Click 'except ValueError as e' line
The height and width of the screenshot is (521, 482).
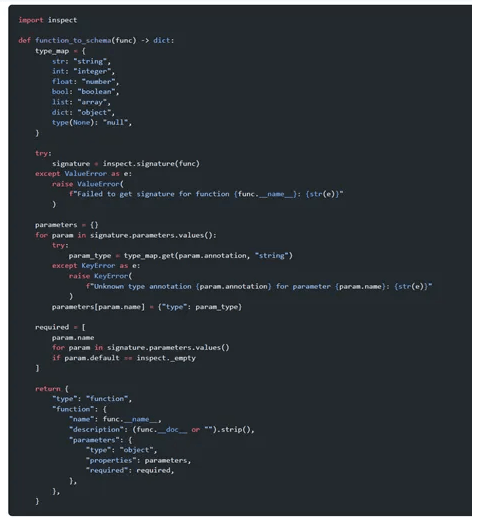[x=83, y=174]
